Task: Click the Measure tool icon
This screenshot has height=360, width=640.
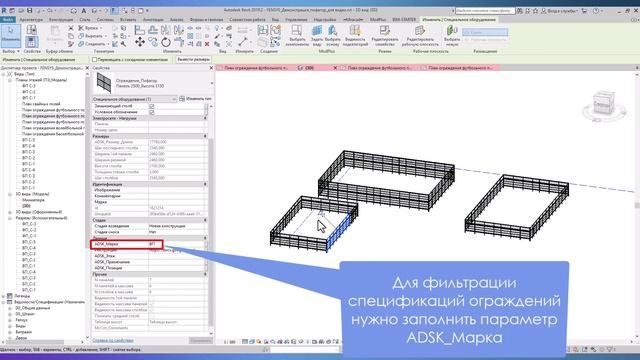Action: [243, 41]
